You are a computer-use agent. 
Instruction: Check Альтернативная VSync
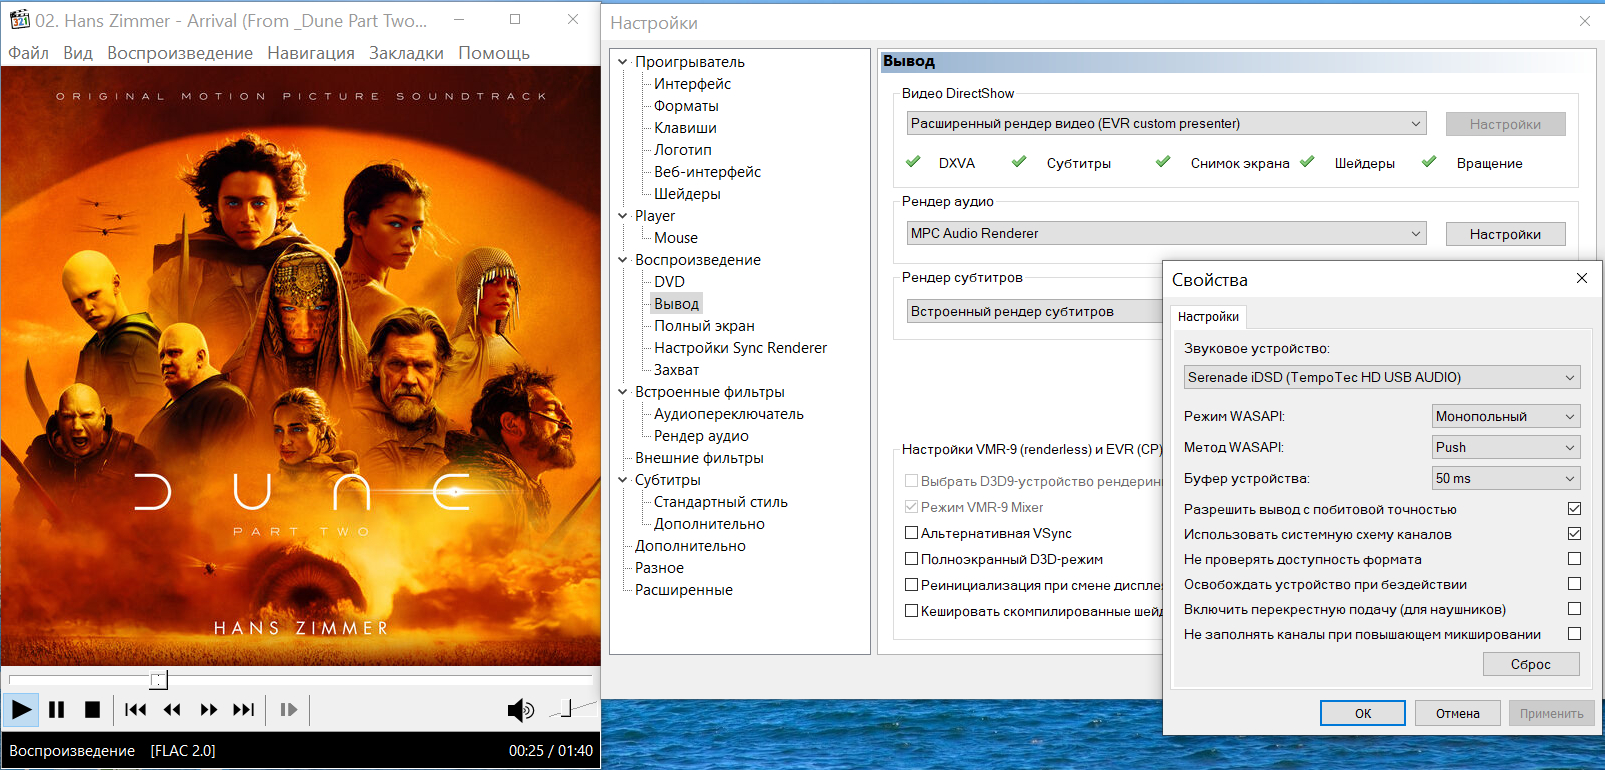(911, 534)
